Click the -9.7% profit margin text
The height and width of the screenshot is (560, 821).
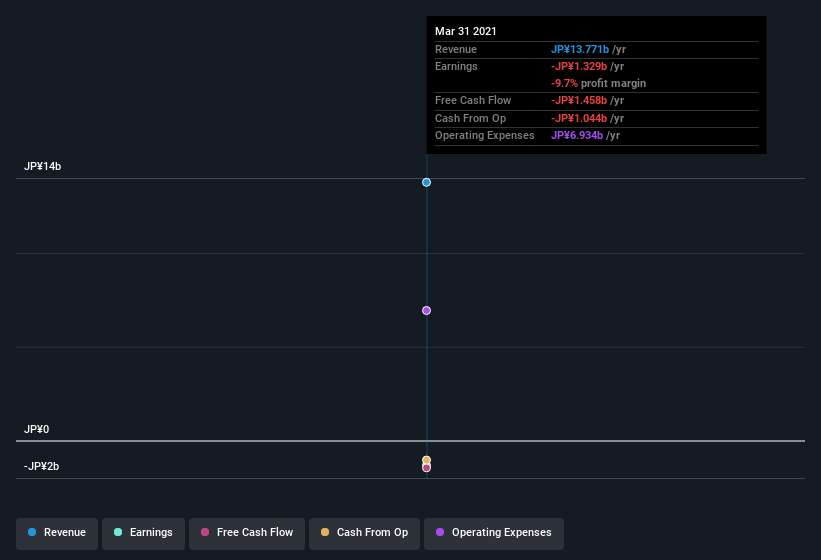point(598,83)
